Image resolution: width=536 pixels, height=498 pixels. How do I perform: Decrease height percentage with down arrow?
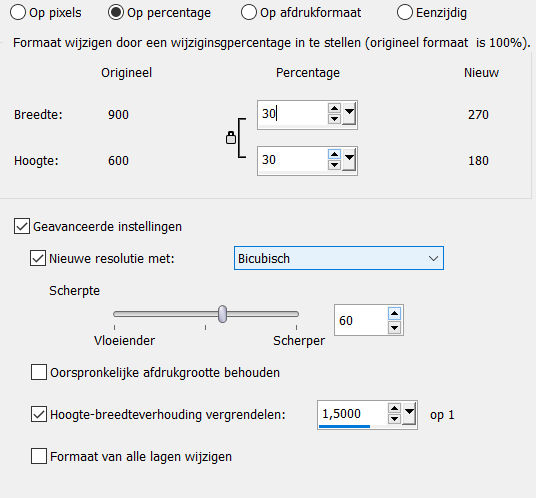pyautogui.click(x=334, y=165)
